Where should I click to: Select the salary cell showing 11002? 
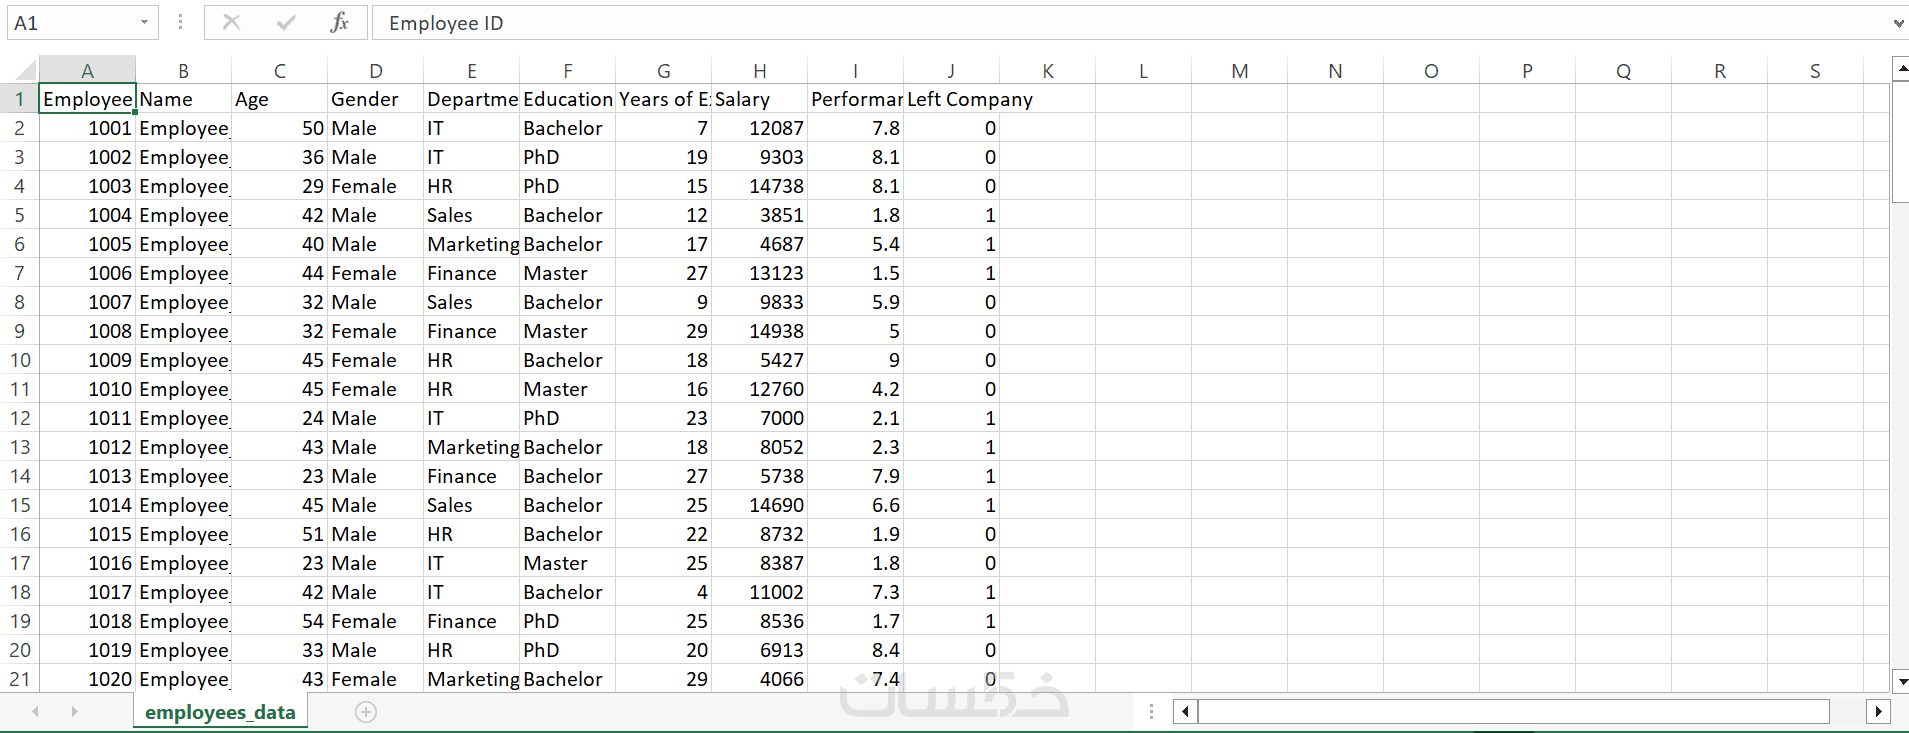point(760,592)
